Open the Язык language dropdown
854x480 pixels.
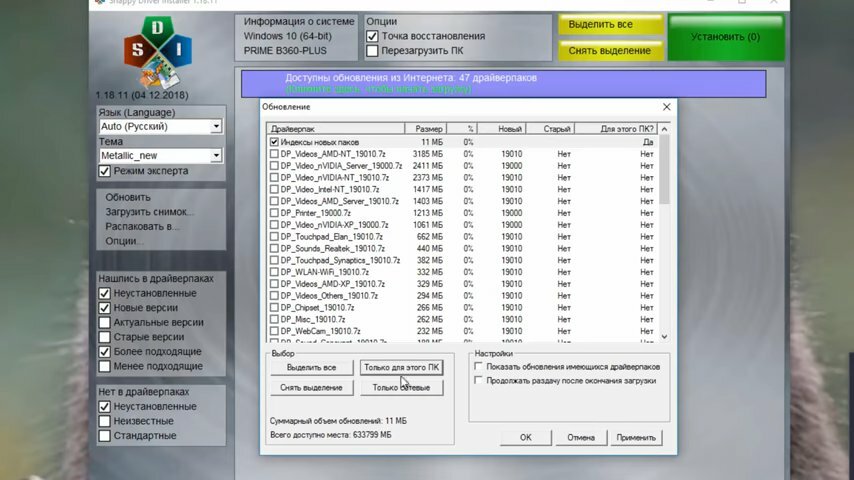pos(216,126)
